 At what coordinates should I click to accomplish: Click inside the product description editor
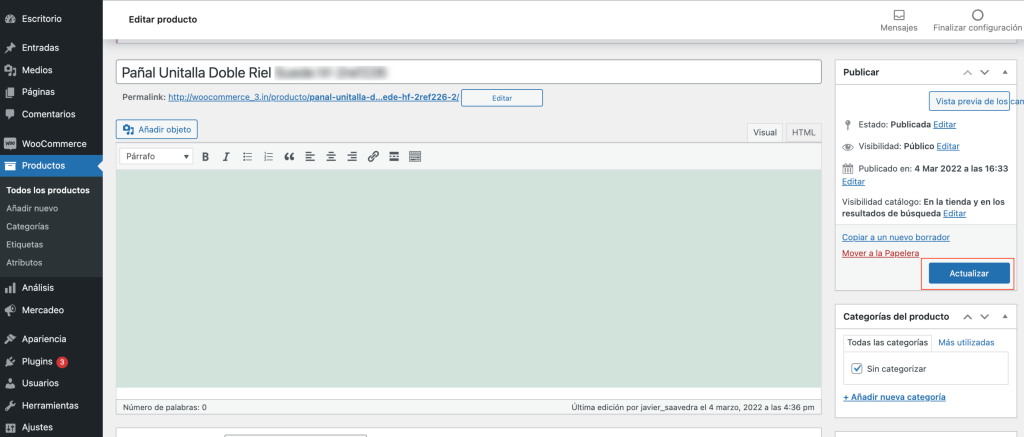click(x=468, y=279)
